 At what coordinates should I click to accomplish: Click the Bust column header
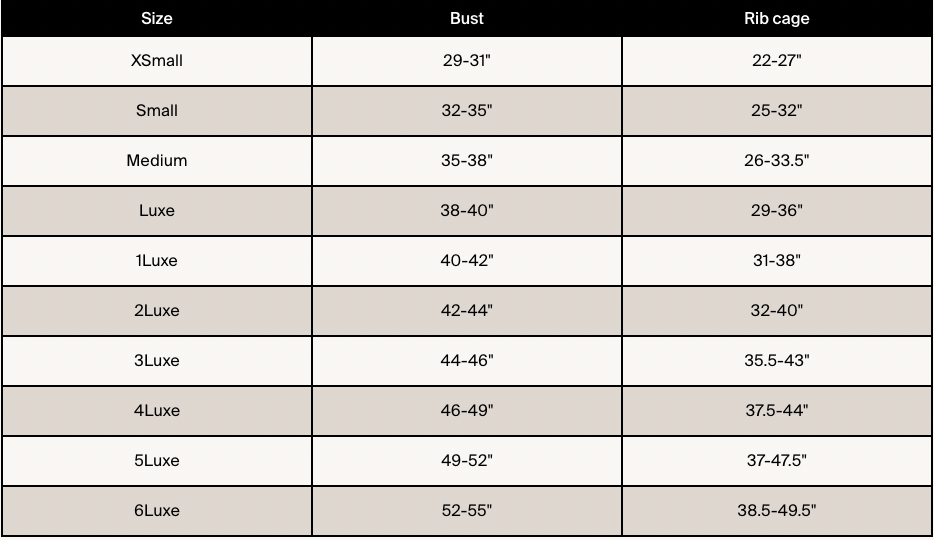467,18
